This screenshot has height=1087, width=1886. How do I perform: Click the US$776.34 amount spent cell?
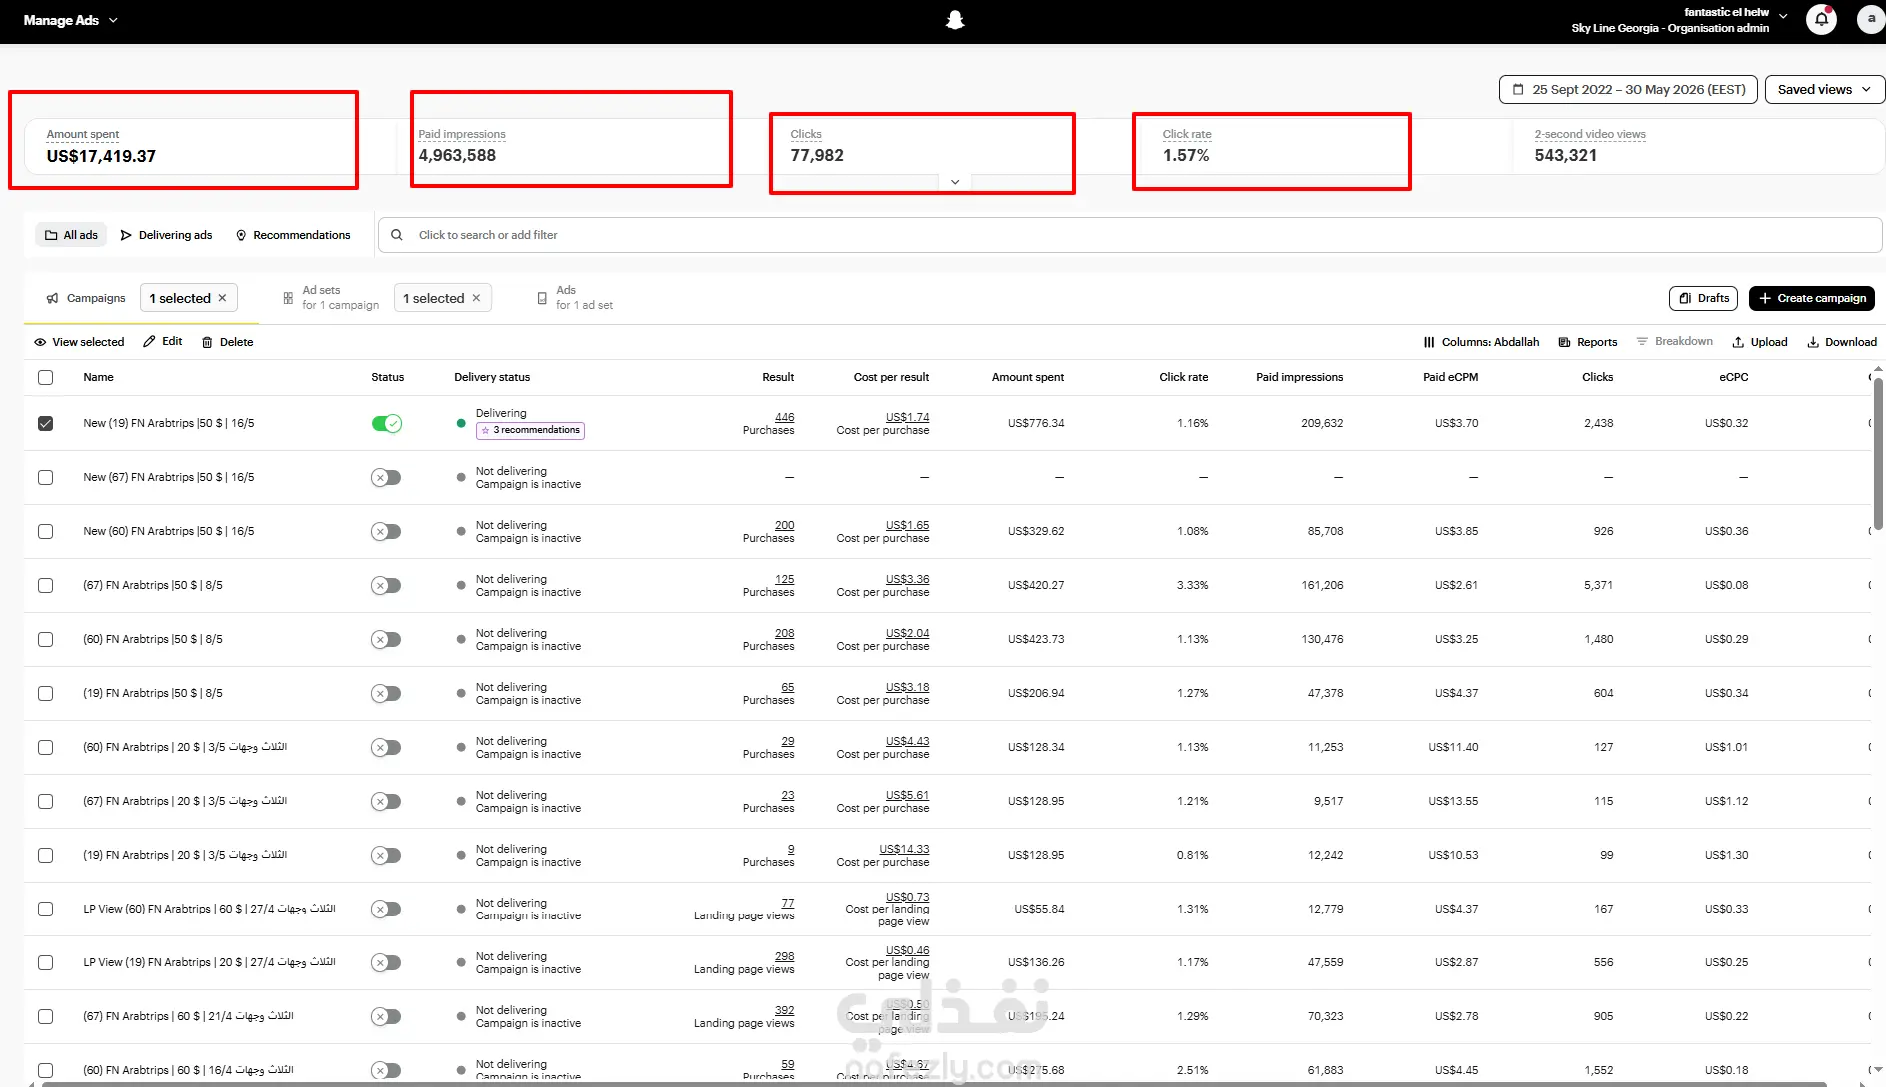[x=1036, y=423]
